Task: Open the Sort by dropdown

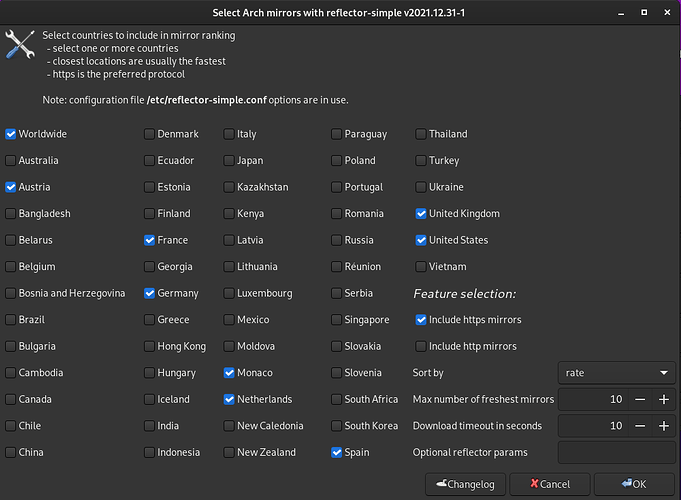Action: (x=616, y=373)
